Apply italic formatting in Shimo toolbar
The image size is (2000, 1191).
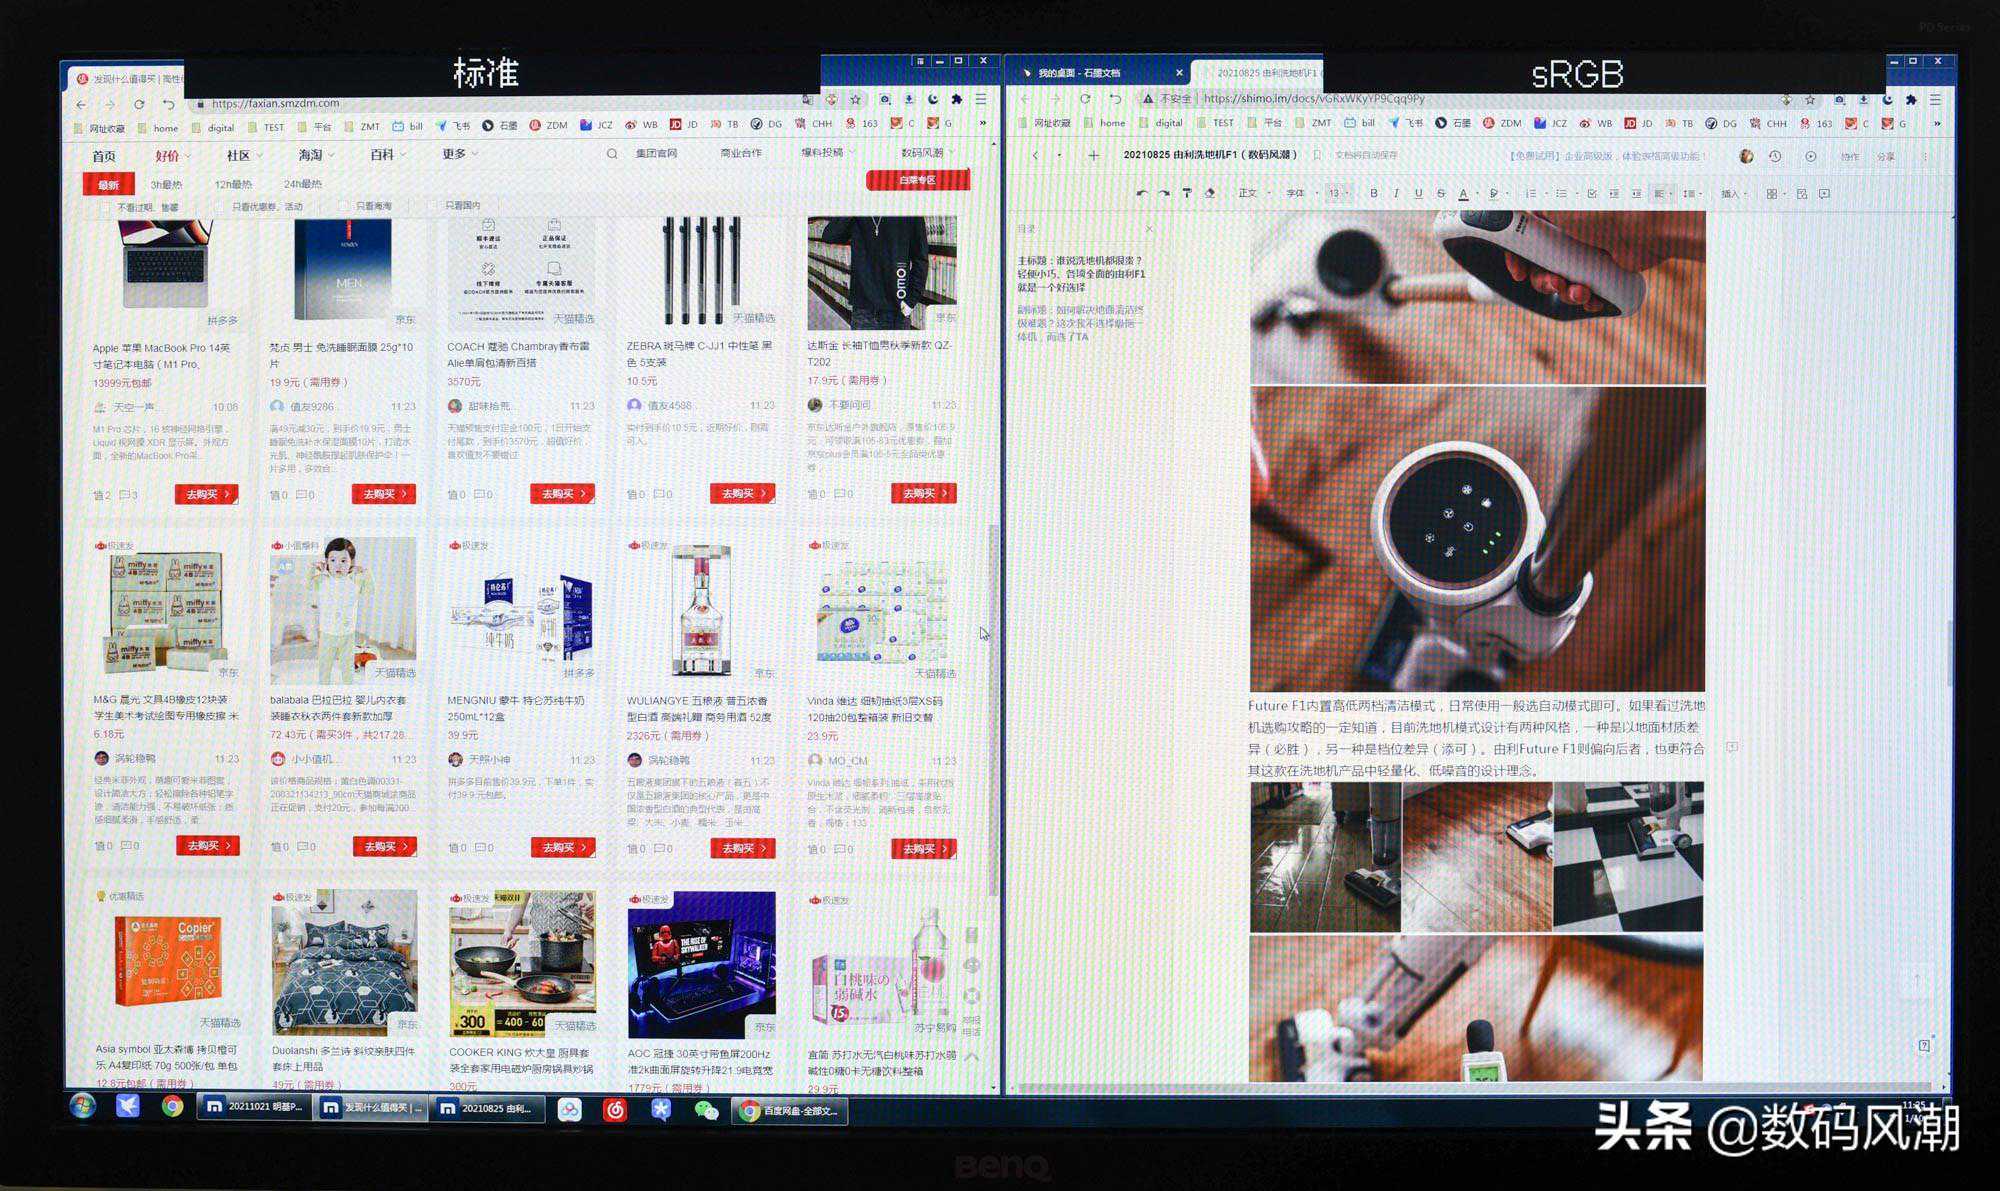point(1396,193)
